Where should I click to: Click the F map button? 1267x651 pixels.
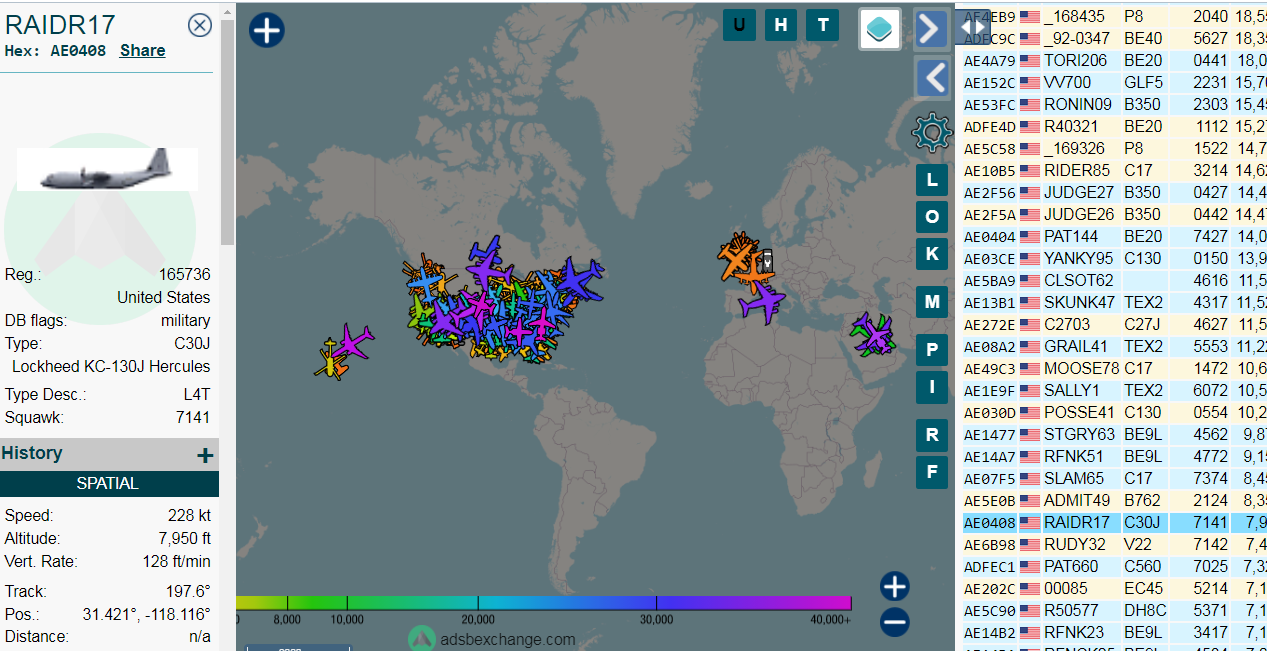click(x=932, y=472)
